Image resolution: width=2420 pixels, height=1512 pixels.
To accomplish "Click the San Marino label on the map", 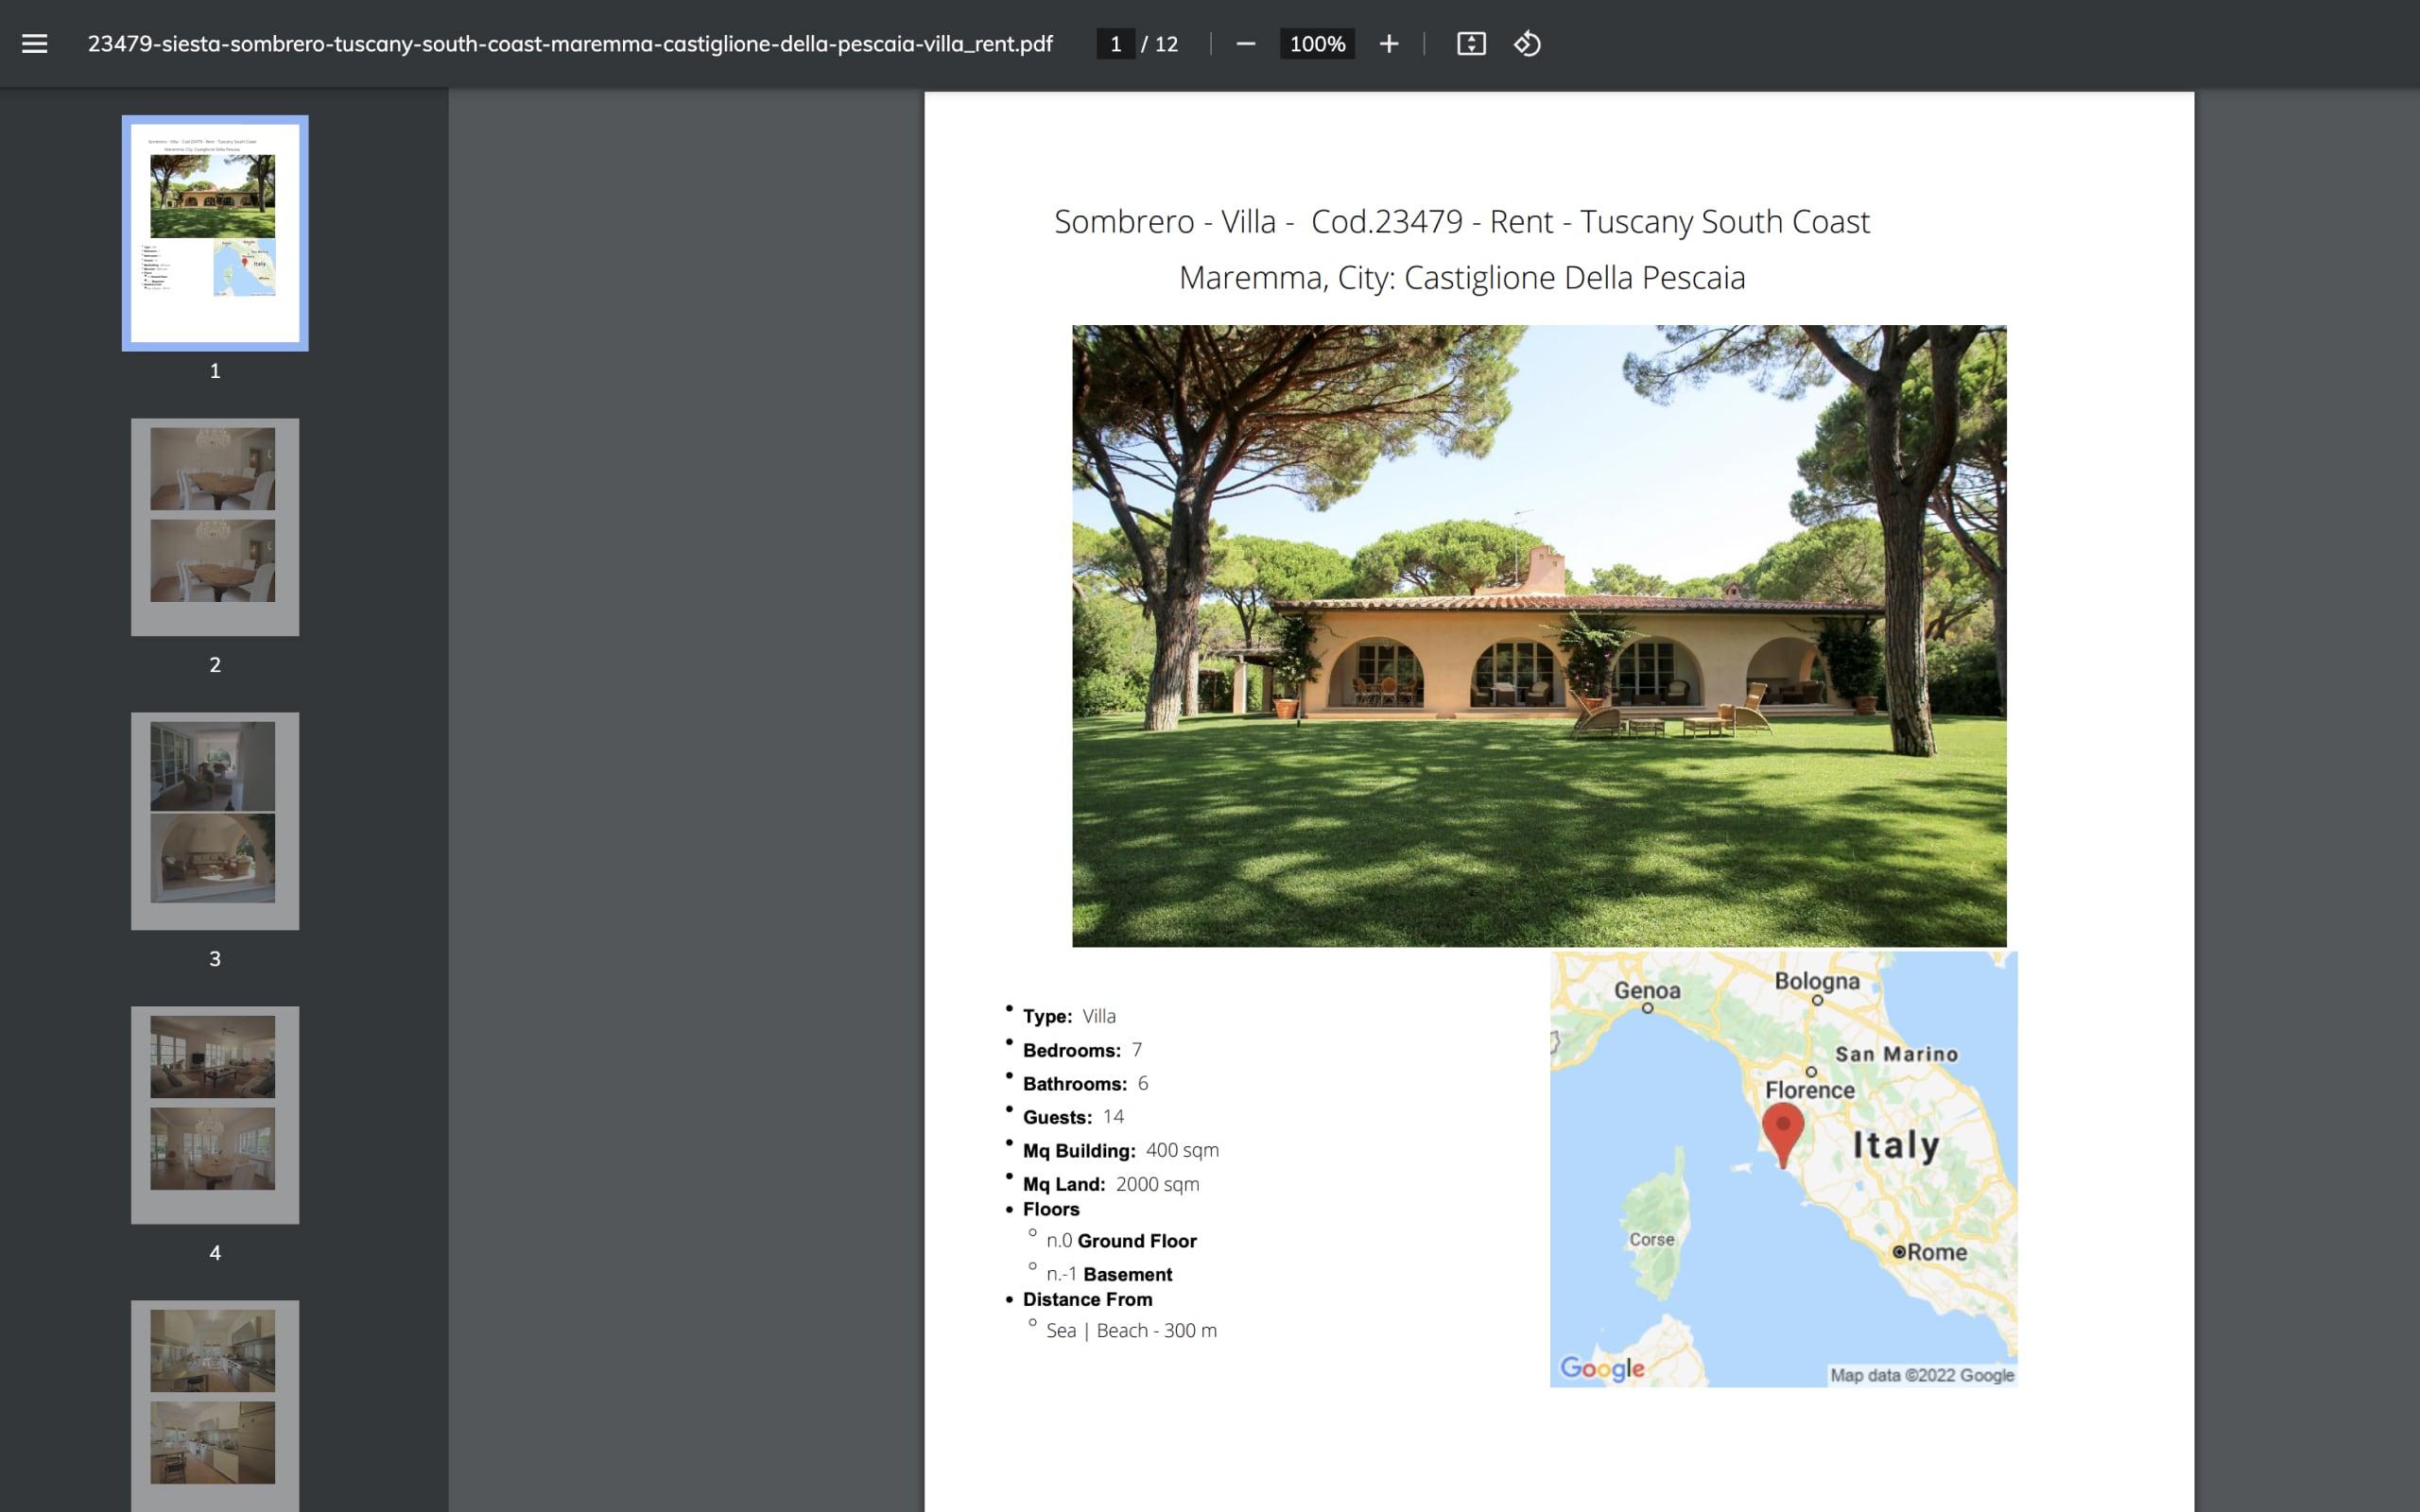I will tap(1897, 1053).
